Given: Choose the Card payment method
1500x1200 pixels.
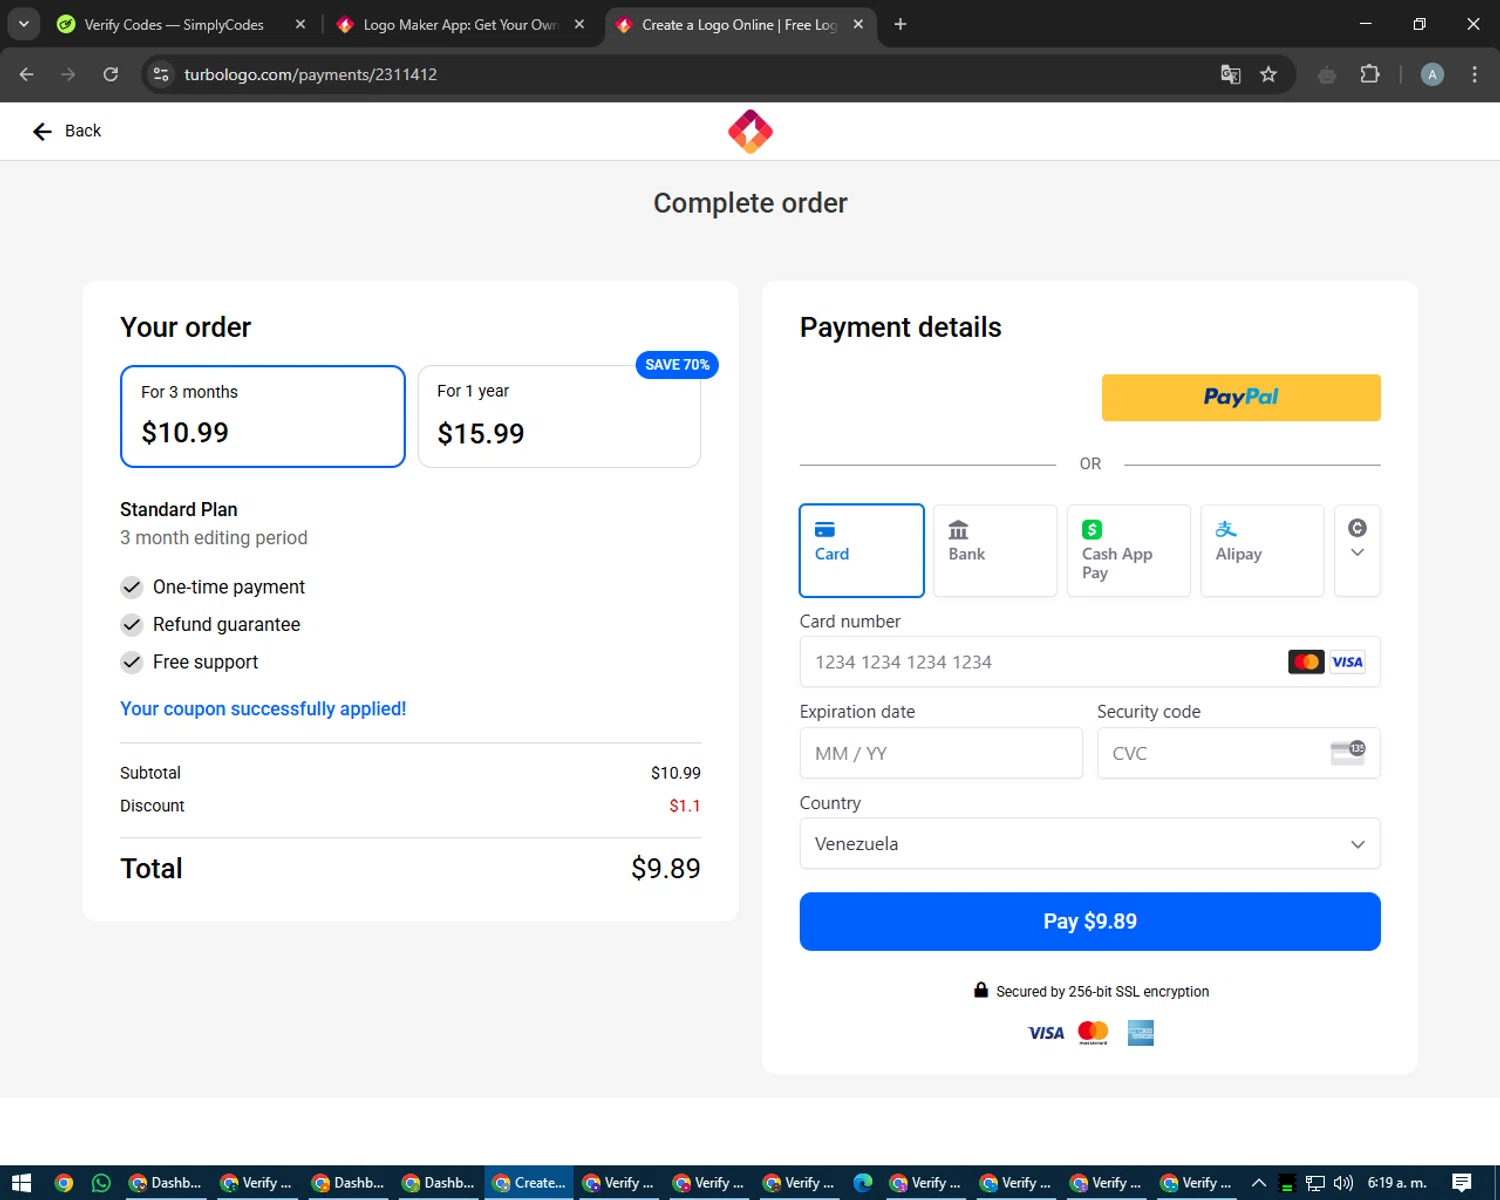Looking at the screenshot, I should 862,550.
